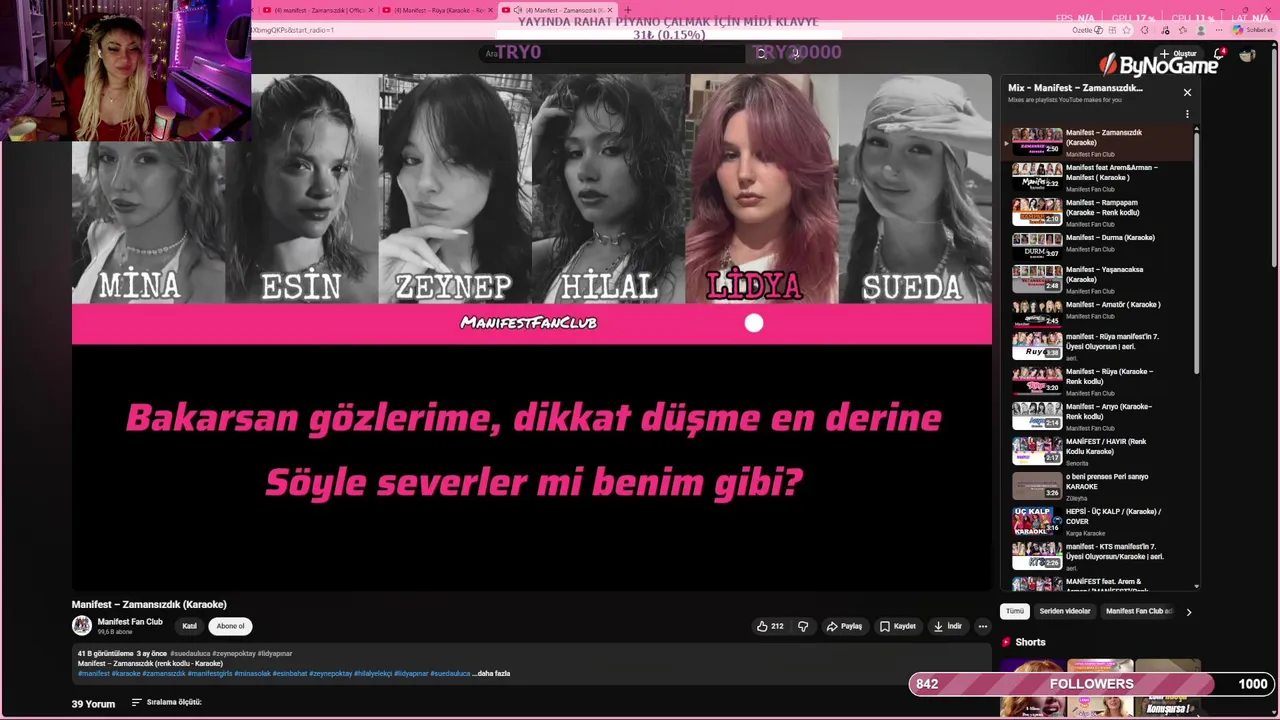Share the video with Paylaş
The height and width of the screenshot is (720, 1280).
[x=844, y=626]
